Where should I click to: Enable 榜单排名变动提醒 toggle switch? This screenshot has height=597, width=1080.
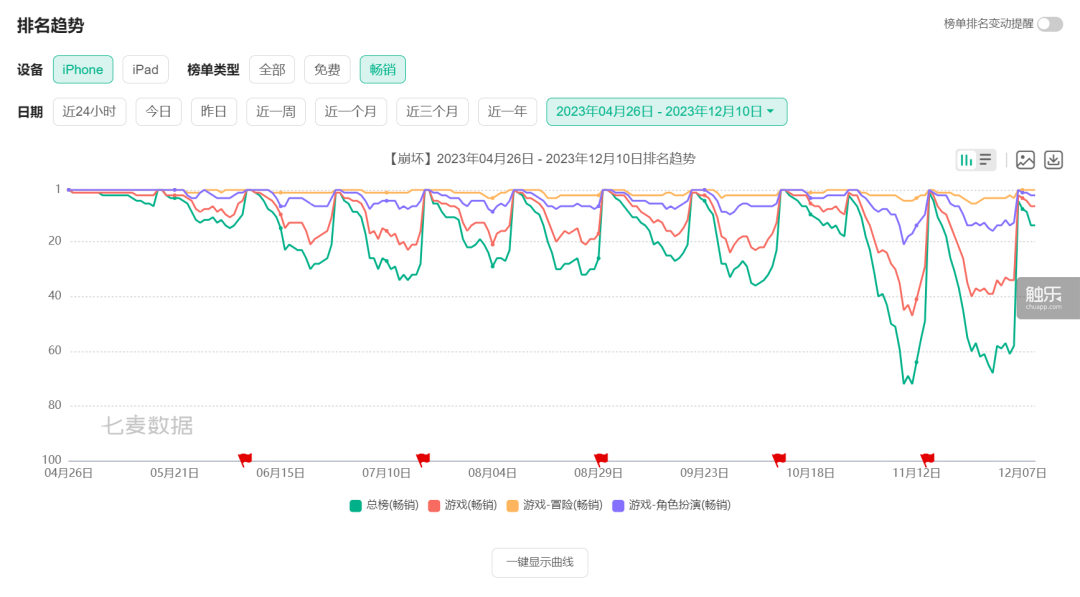point(1050,24)
